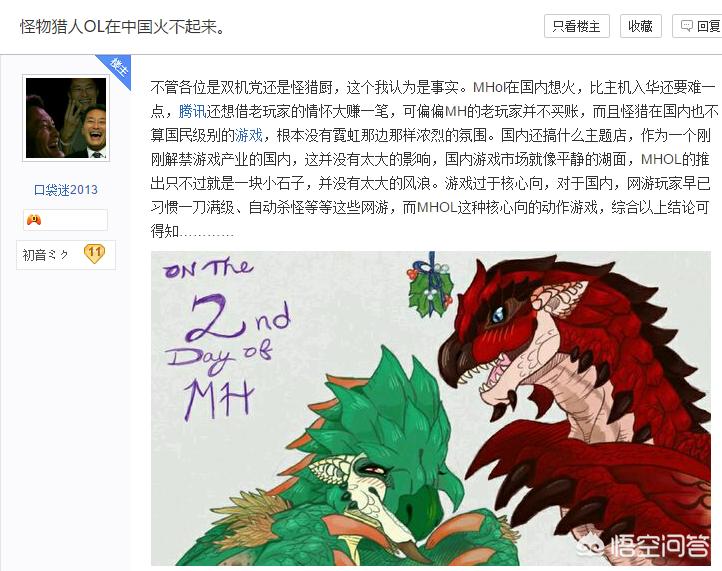Click the 2nd Day of MH handwriting

[227, 340]
